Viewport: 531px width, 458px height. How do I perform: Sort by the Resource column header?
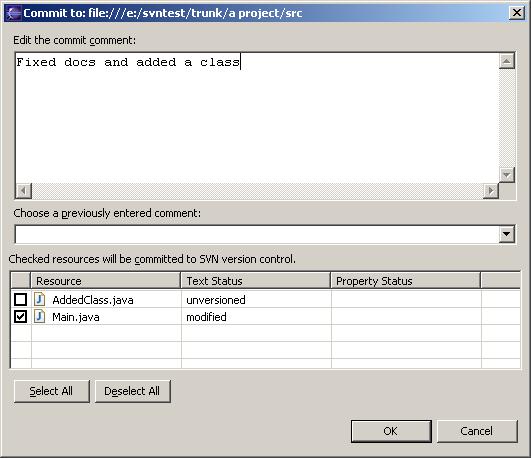pos(106,281)
